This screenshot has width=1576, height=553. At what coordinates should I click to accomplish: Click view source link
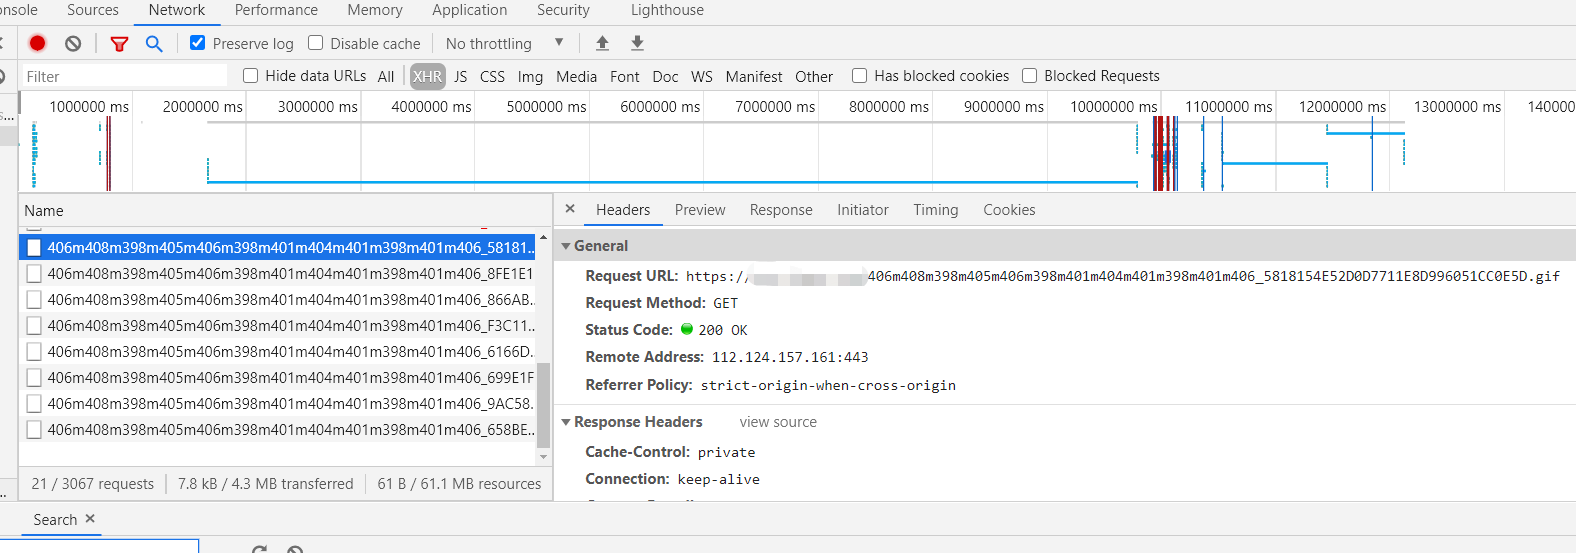[x=778, y=422]
